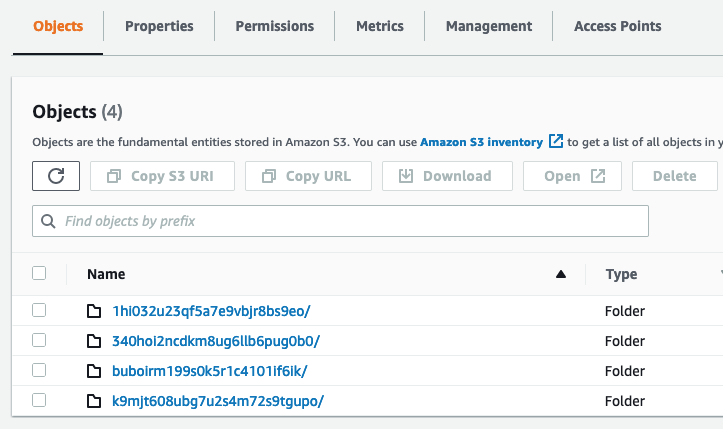Image resolution: width=723 pixels, height=429 pixels.
Task: Click the folder icon for 340hoi2ncdkm8ug6llb6pug0b0/
Action: [x=94, y=341]
